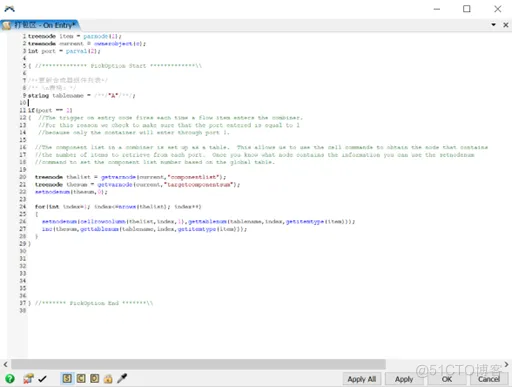Select the On Entry code tab
The height and width of the screenshot is (387, 512).
click(x=40, y=25)
